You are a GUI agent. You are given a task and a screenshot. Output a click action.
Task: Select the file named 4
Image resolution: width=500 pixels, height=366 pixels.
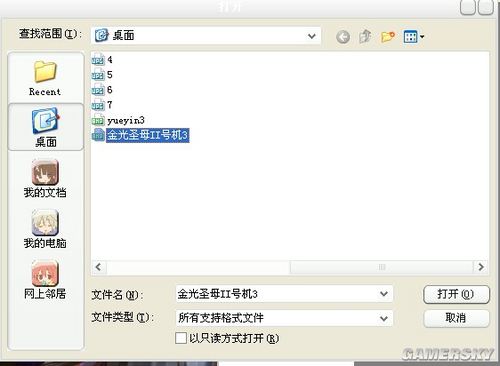click(x=110, y=60)
